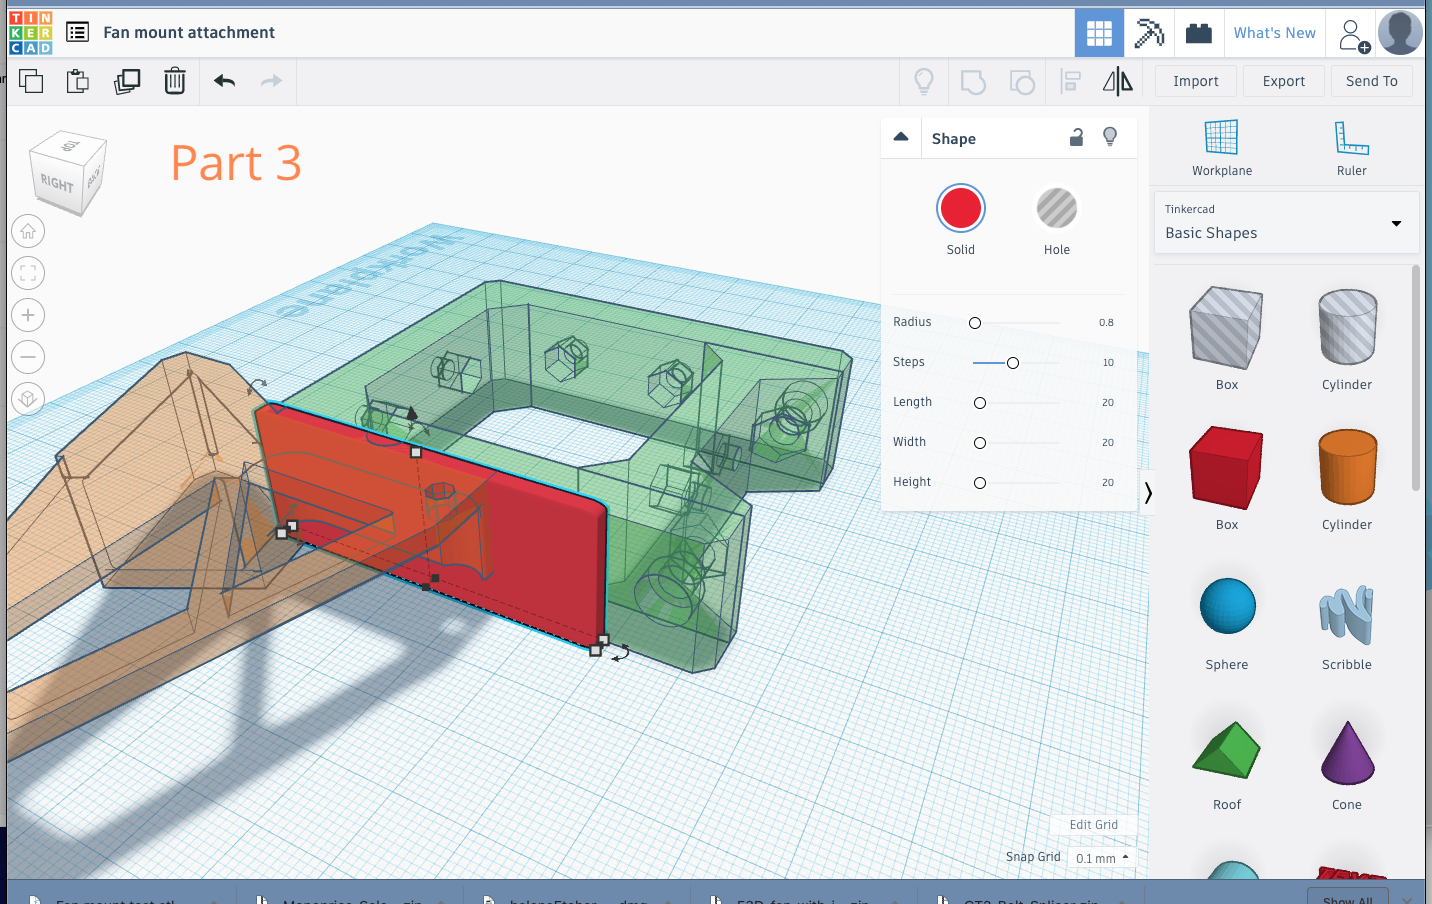
Task: Pick the blue Sphere shape
Action: point(1227,606)
